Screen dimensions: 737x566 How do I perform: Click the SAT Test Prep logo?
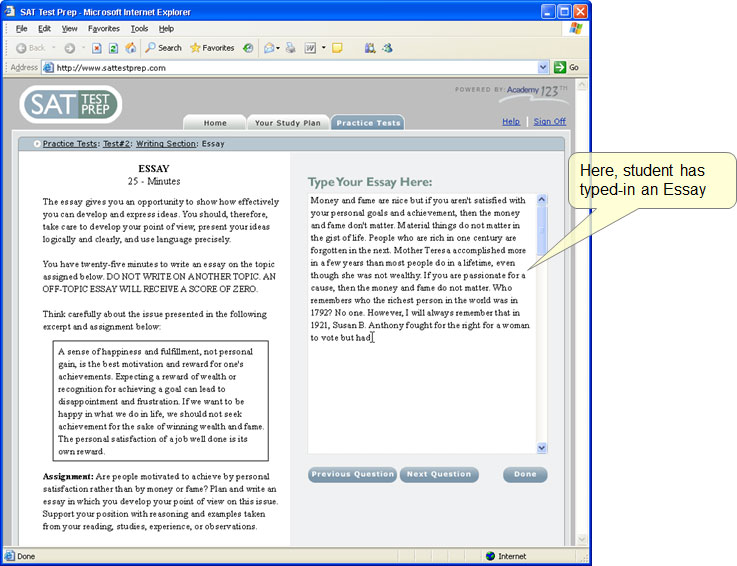point(71,104)
